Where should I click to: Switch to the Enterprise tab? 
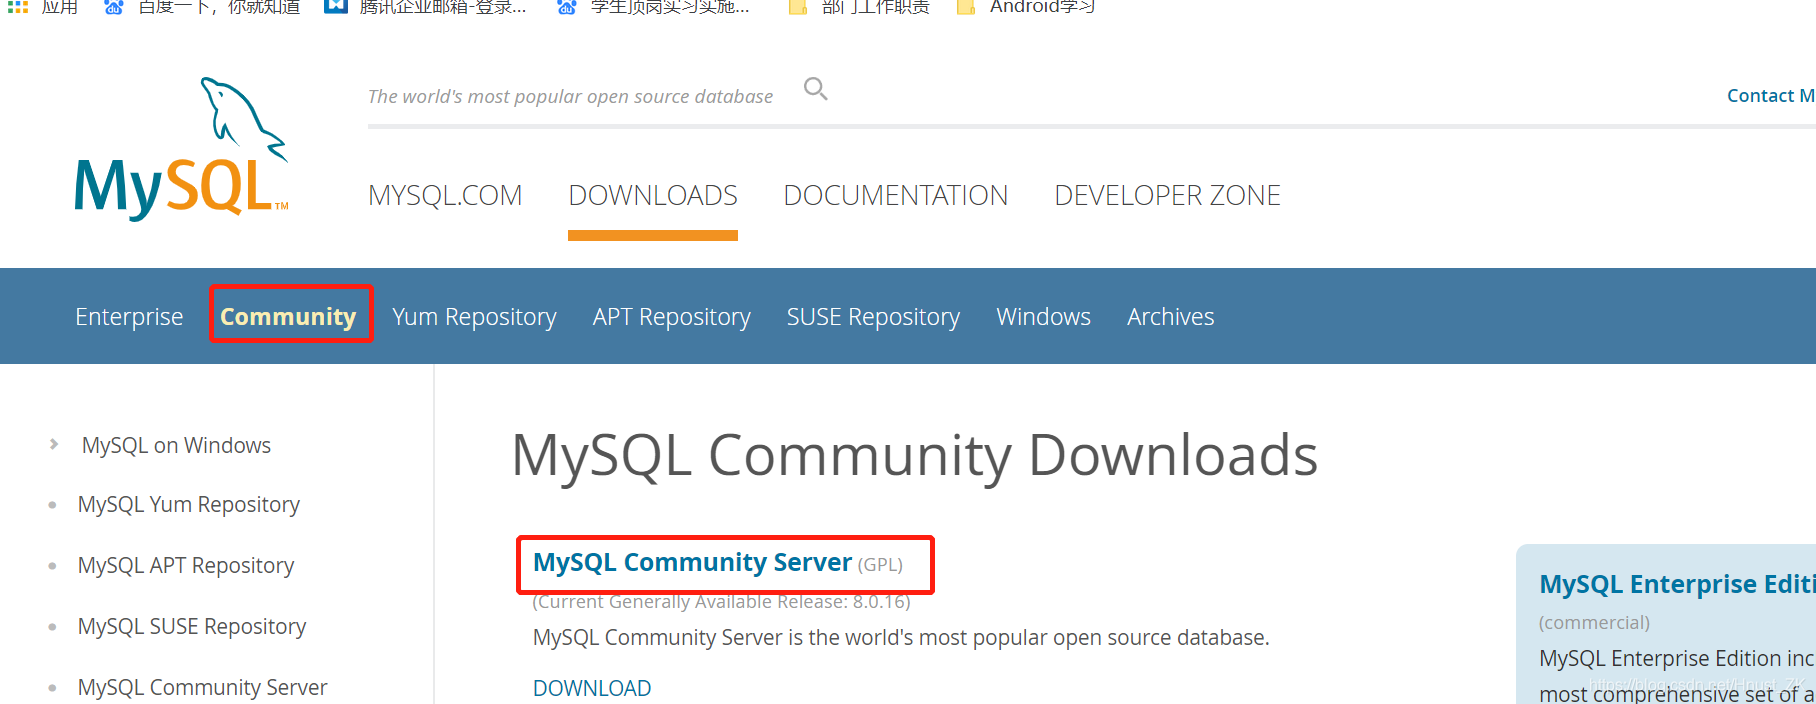pos(129,316)
